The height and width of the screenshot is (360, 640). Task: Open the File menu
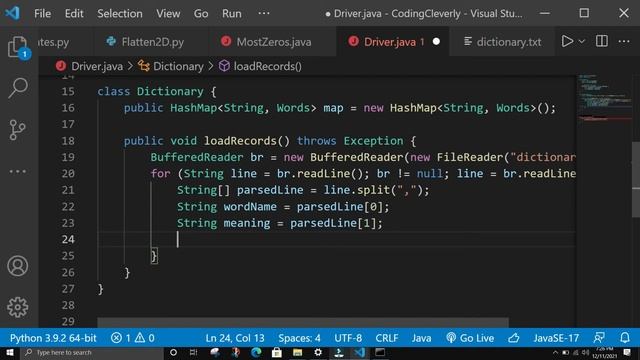pos(42,13)
